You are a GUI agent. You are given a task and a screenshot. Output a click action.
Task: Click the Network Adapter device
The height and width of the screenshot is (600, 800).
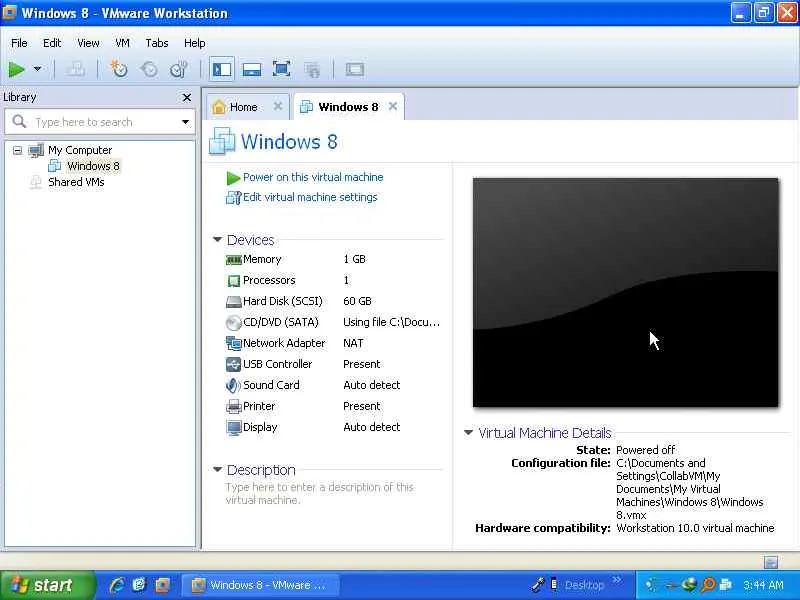click(x=284, y=343)
